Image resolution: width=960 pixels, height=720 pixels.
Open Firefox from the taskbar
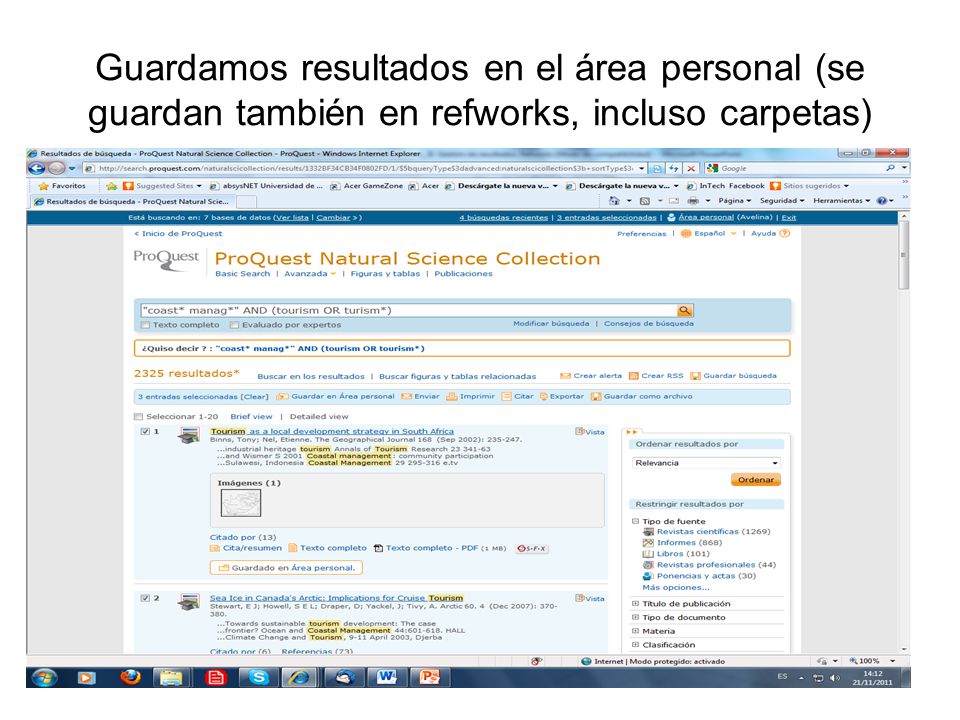pyautogui.click(x=130, y=677)
